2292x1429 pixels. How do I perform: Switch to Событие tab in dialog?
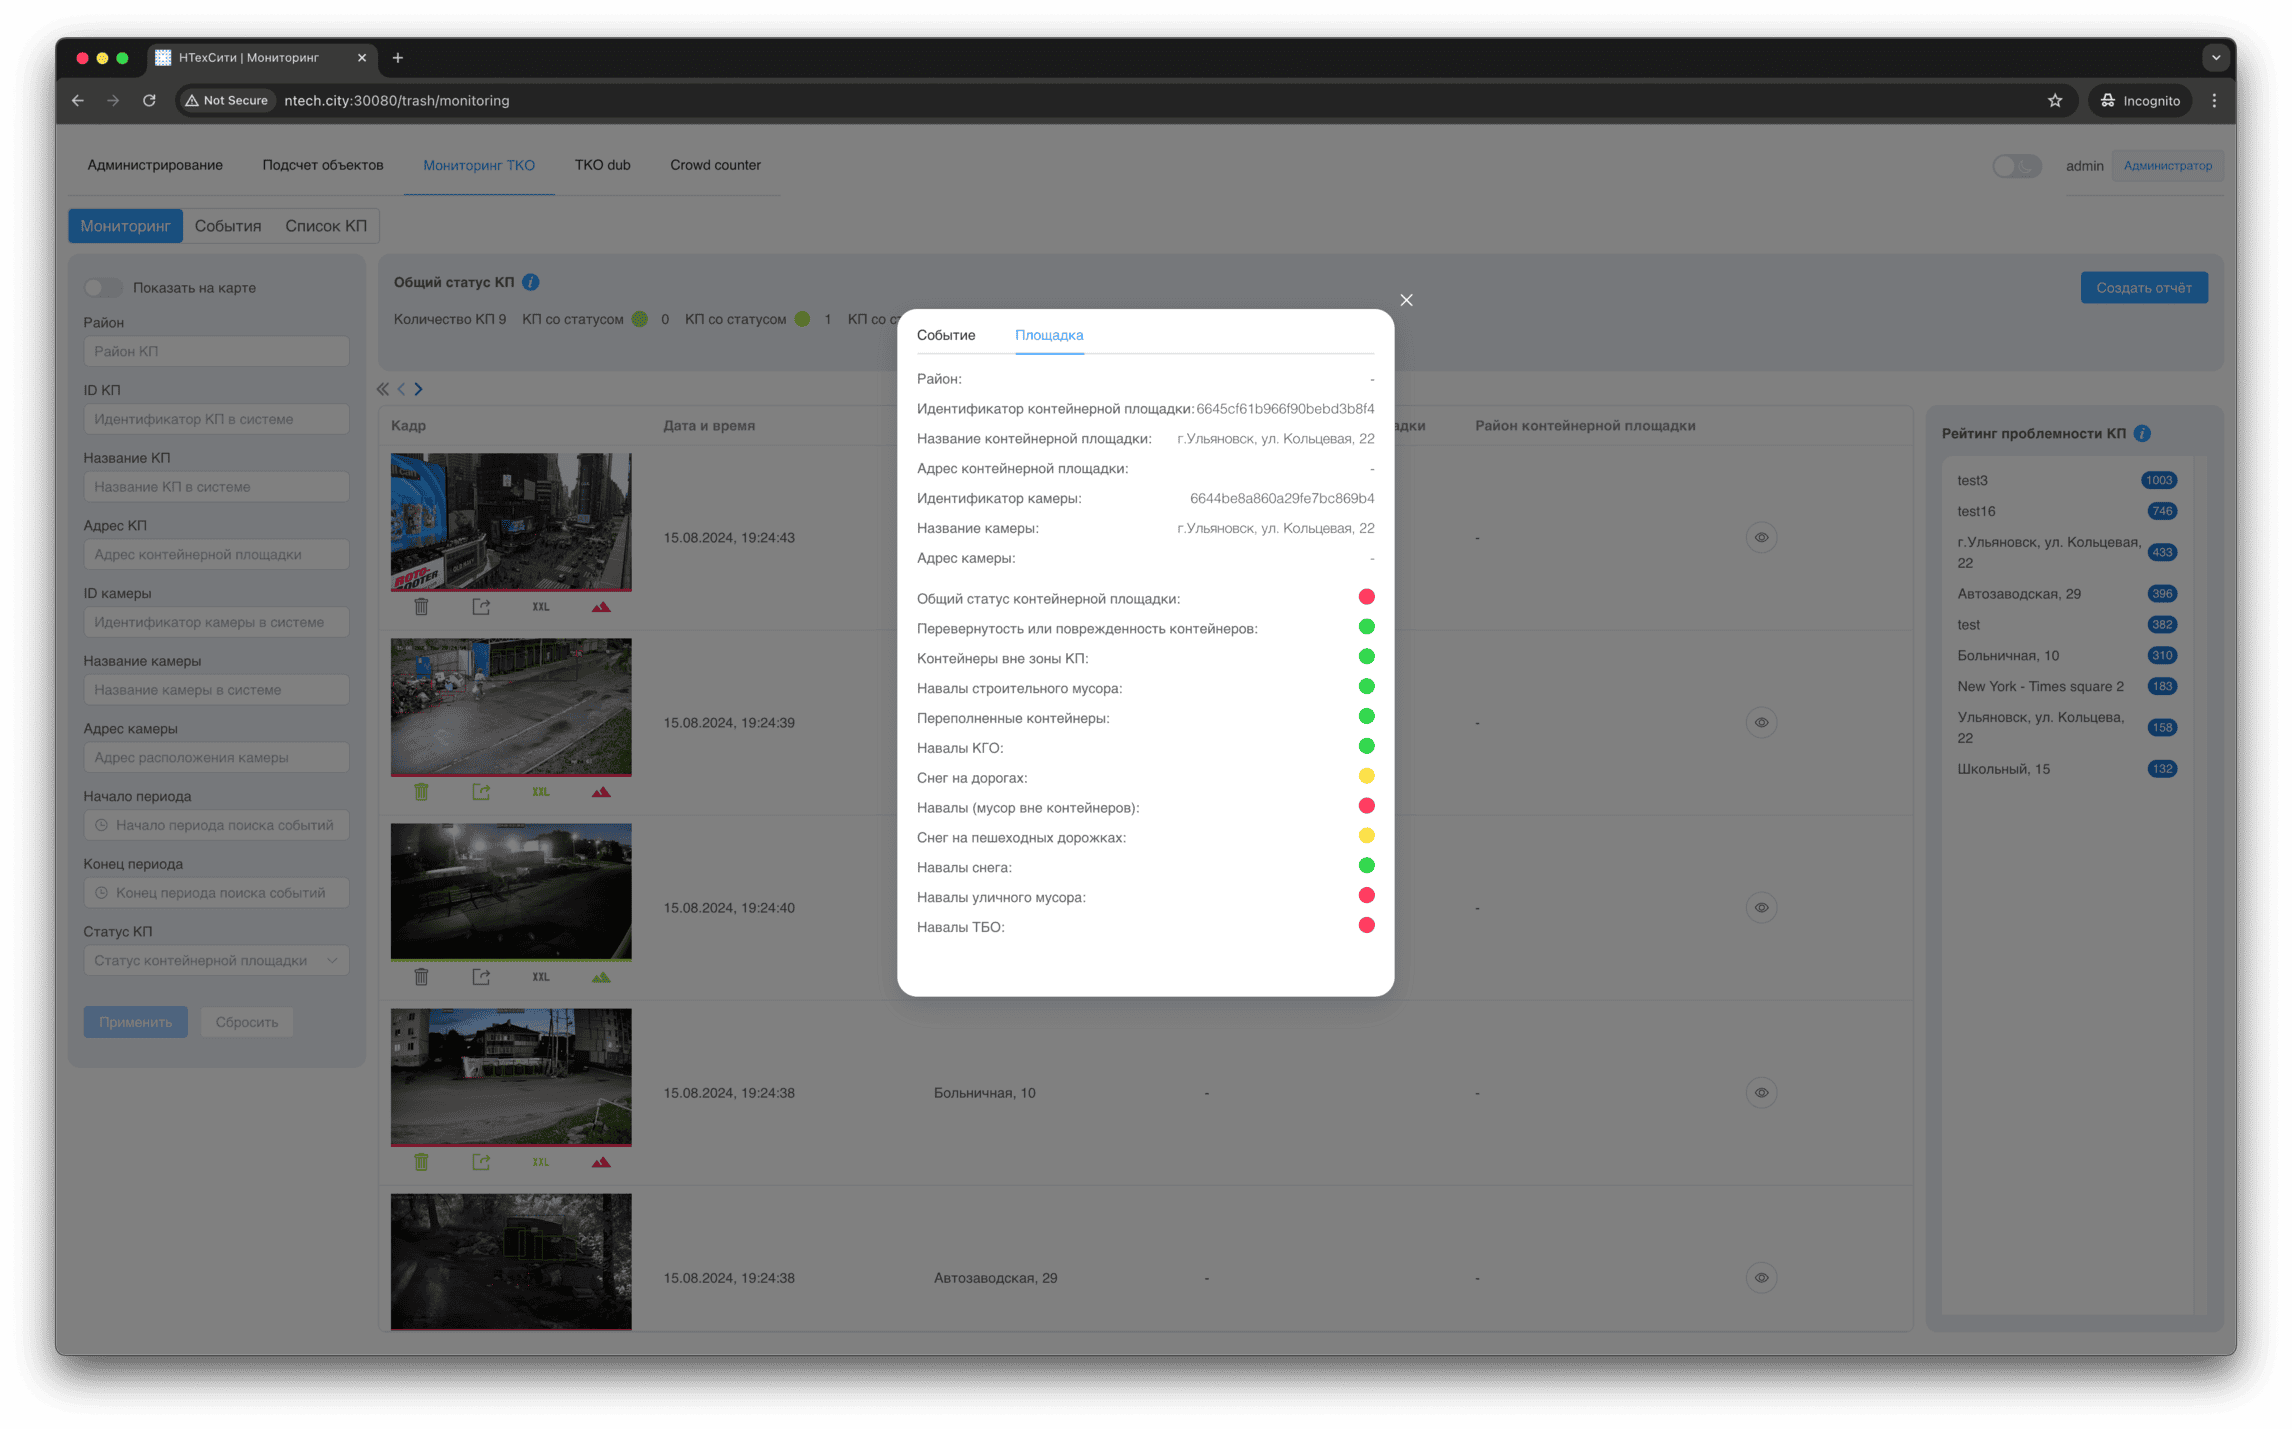(945, 335)
